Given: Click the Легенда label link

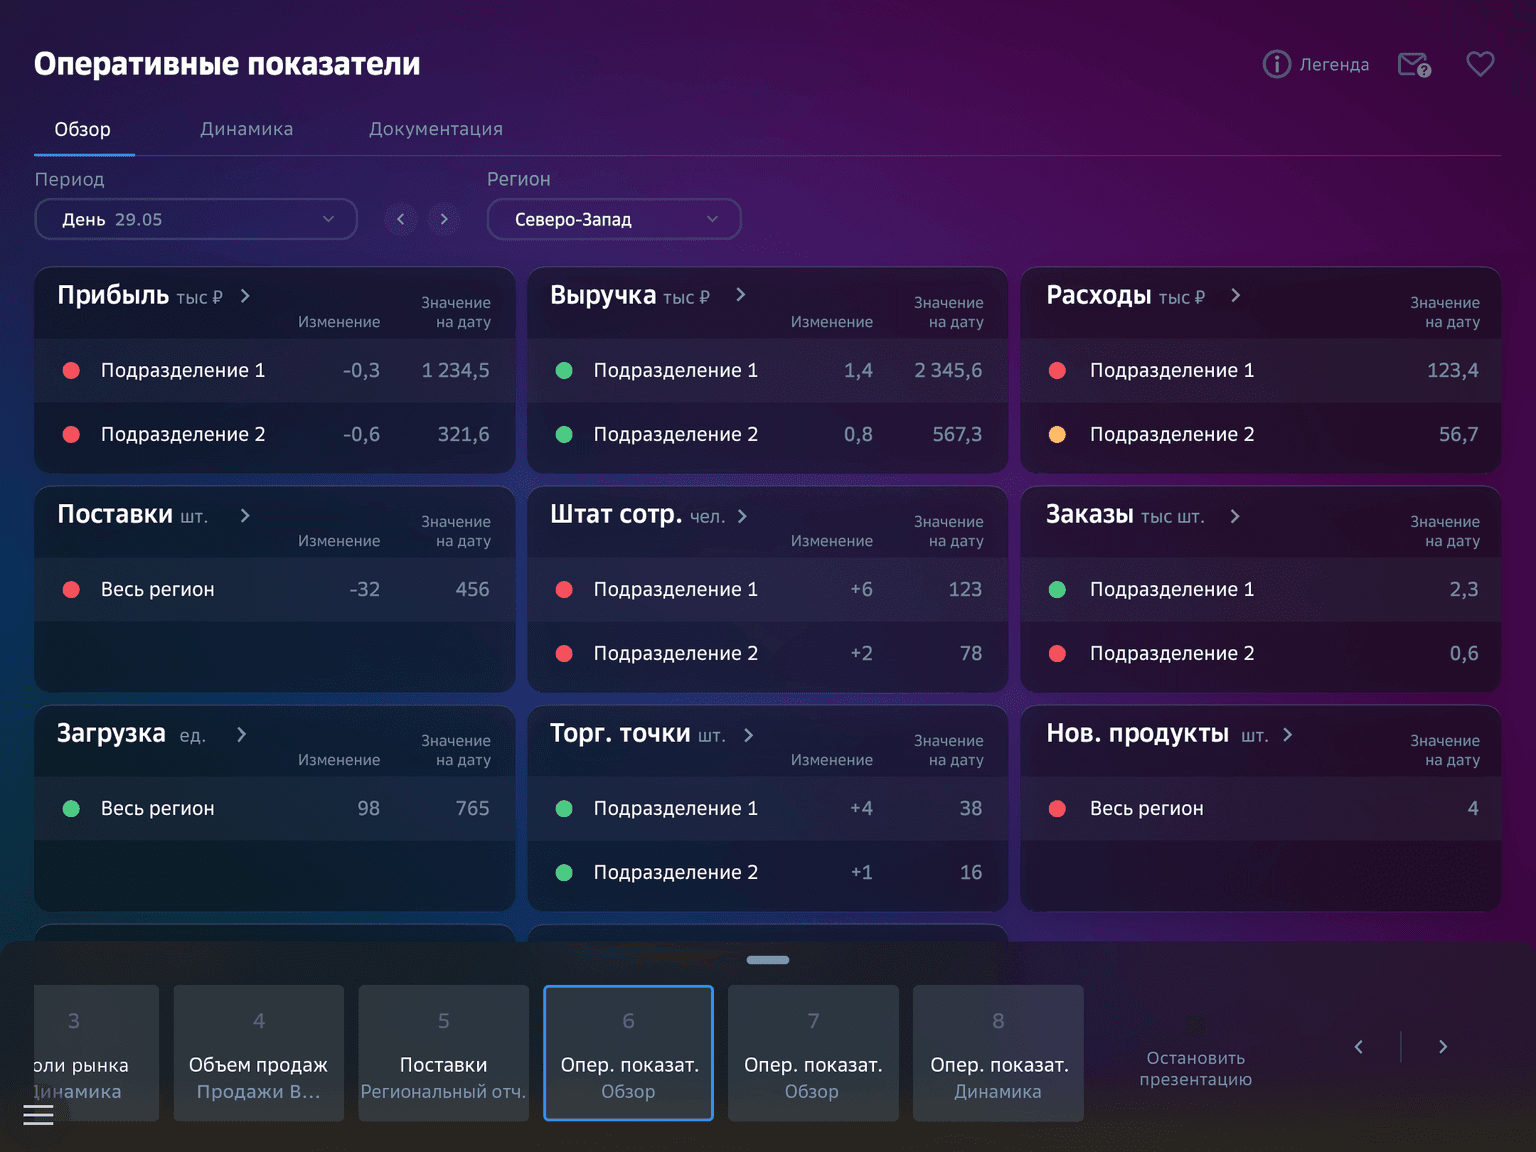Looking at the screenshot, I should click(x=1334, y=65).
